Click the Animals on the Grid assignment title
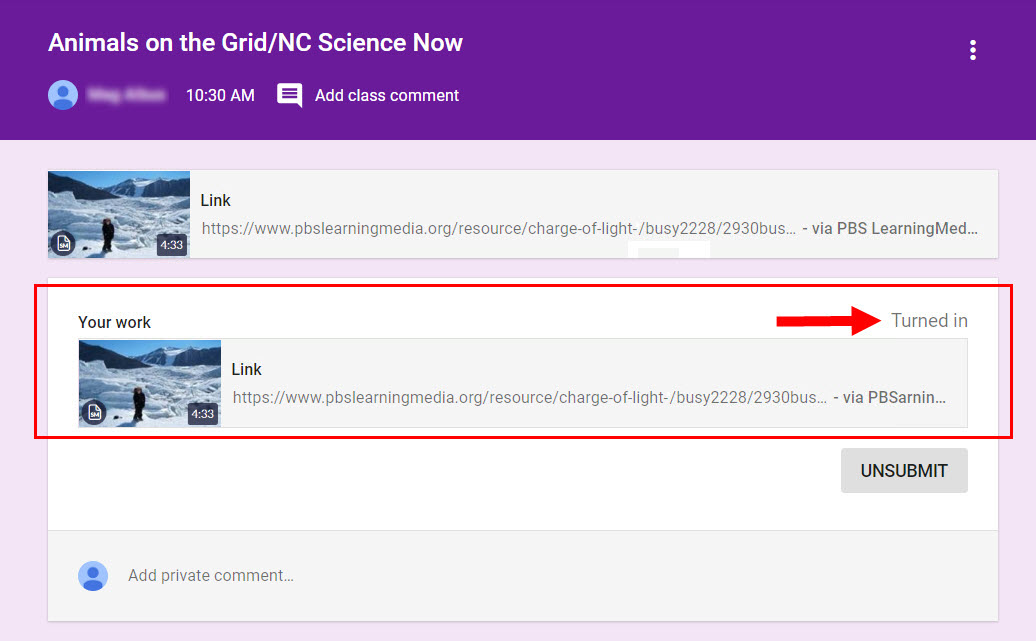This screenshot has width=1036, height=641. point(255,43)
